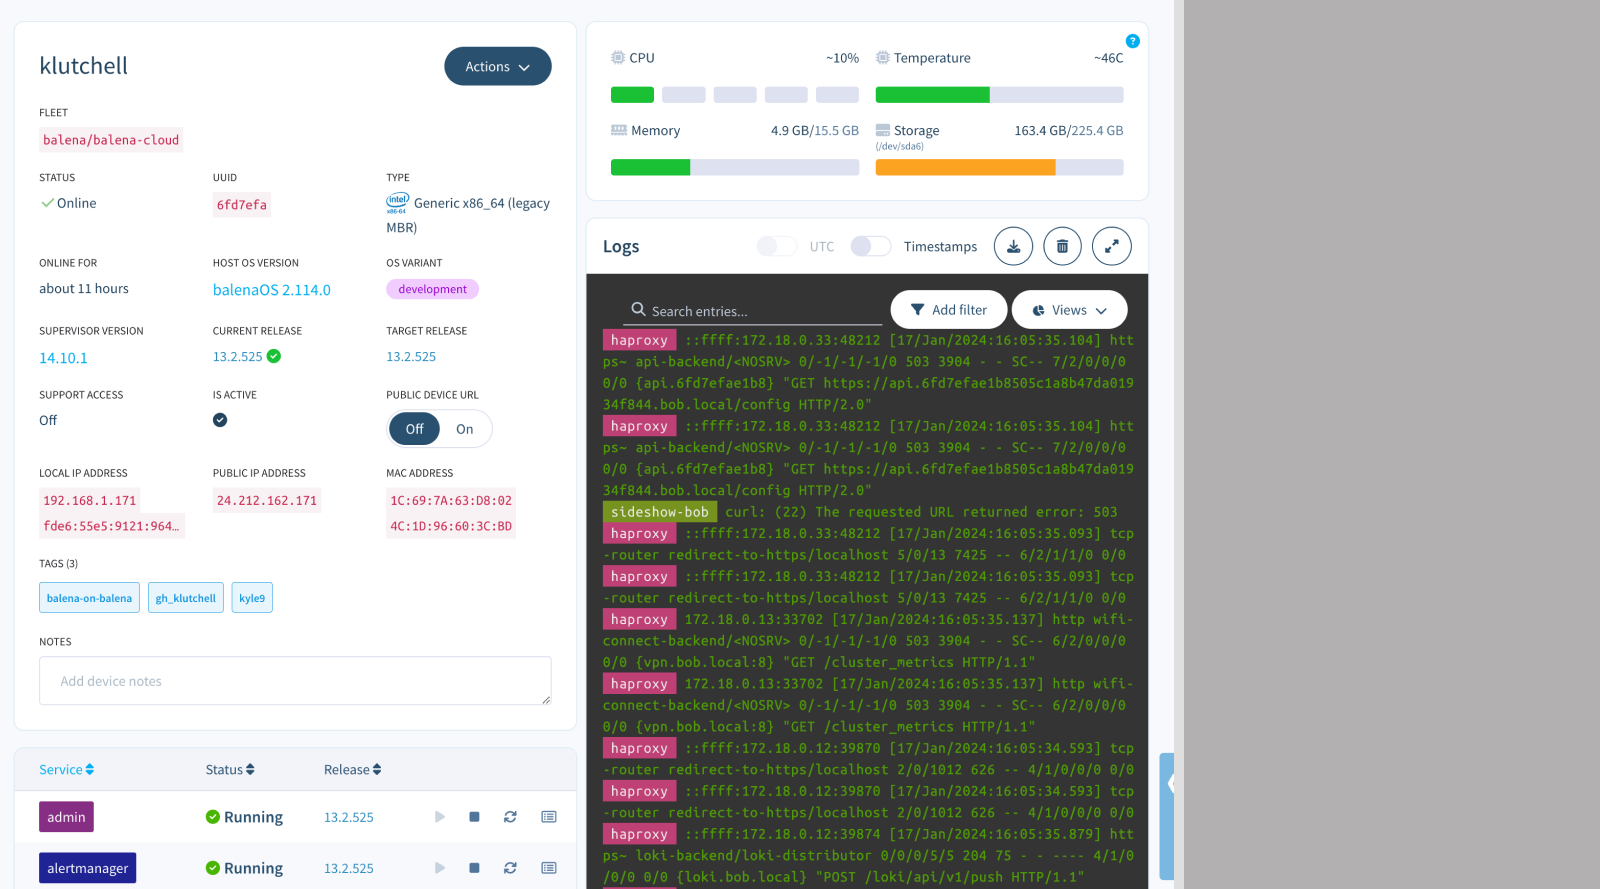Open target release 13.2.525 link
The height and width of the screenshot is (889, 1600).
[411, 356]
